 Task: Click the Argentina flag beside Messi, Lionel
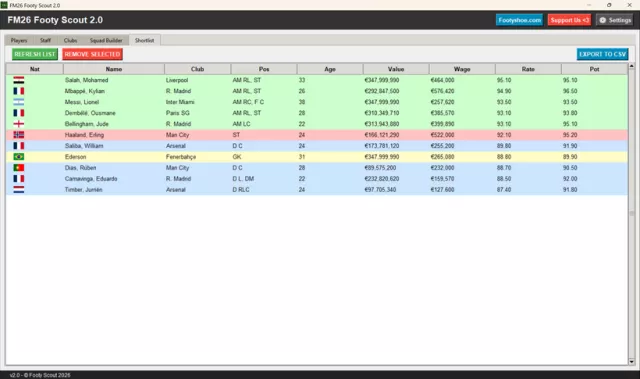(19, 102)
